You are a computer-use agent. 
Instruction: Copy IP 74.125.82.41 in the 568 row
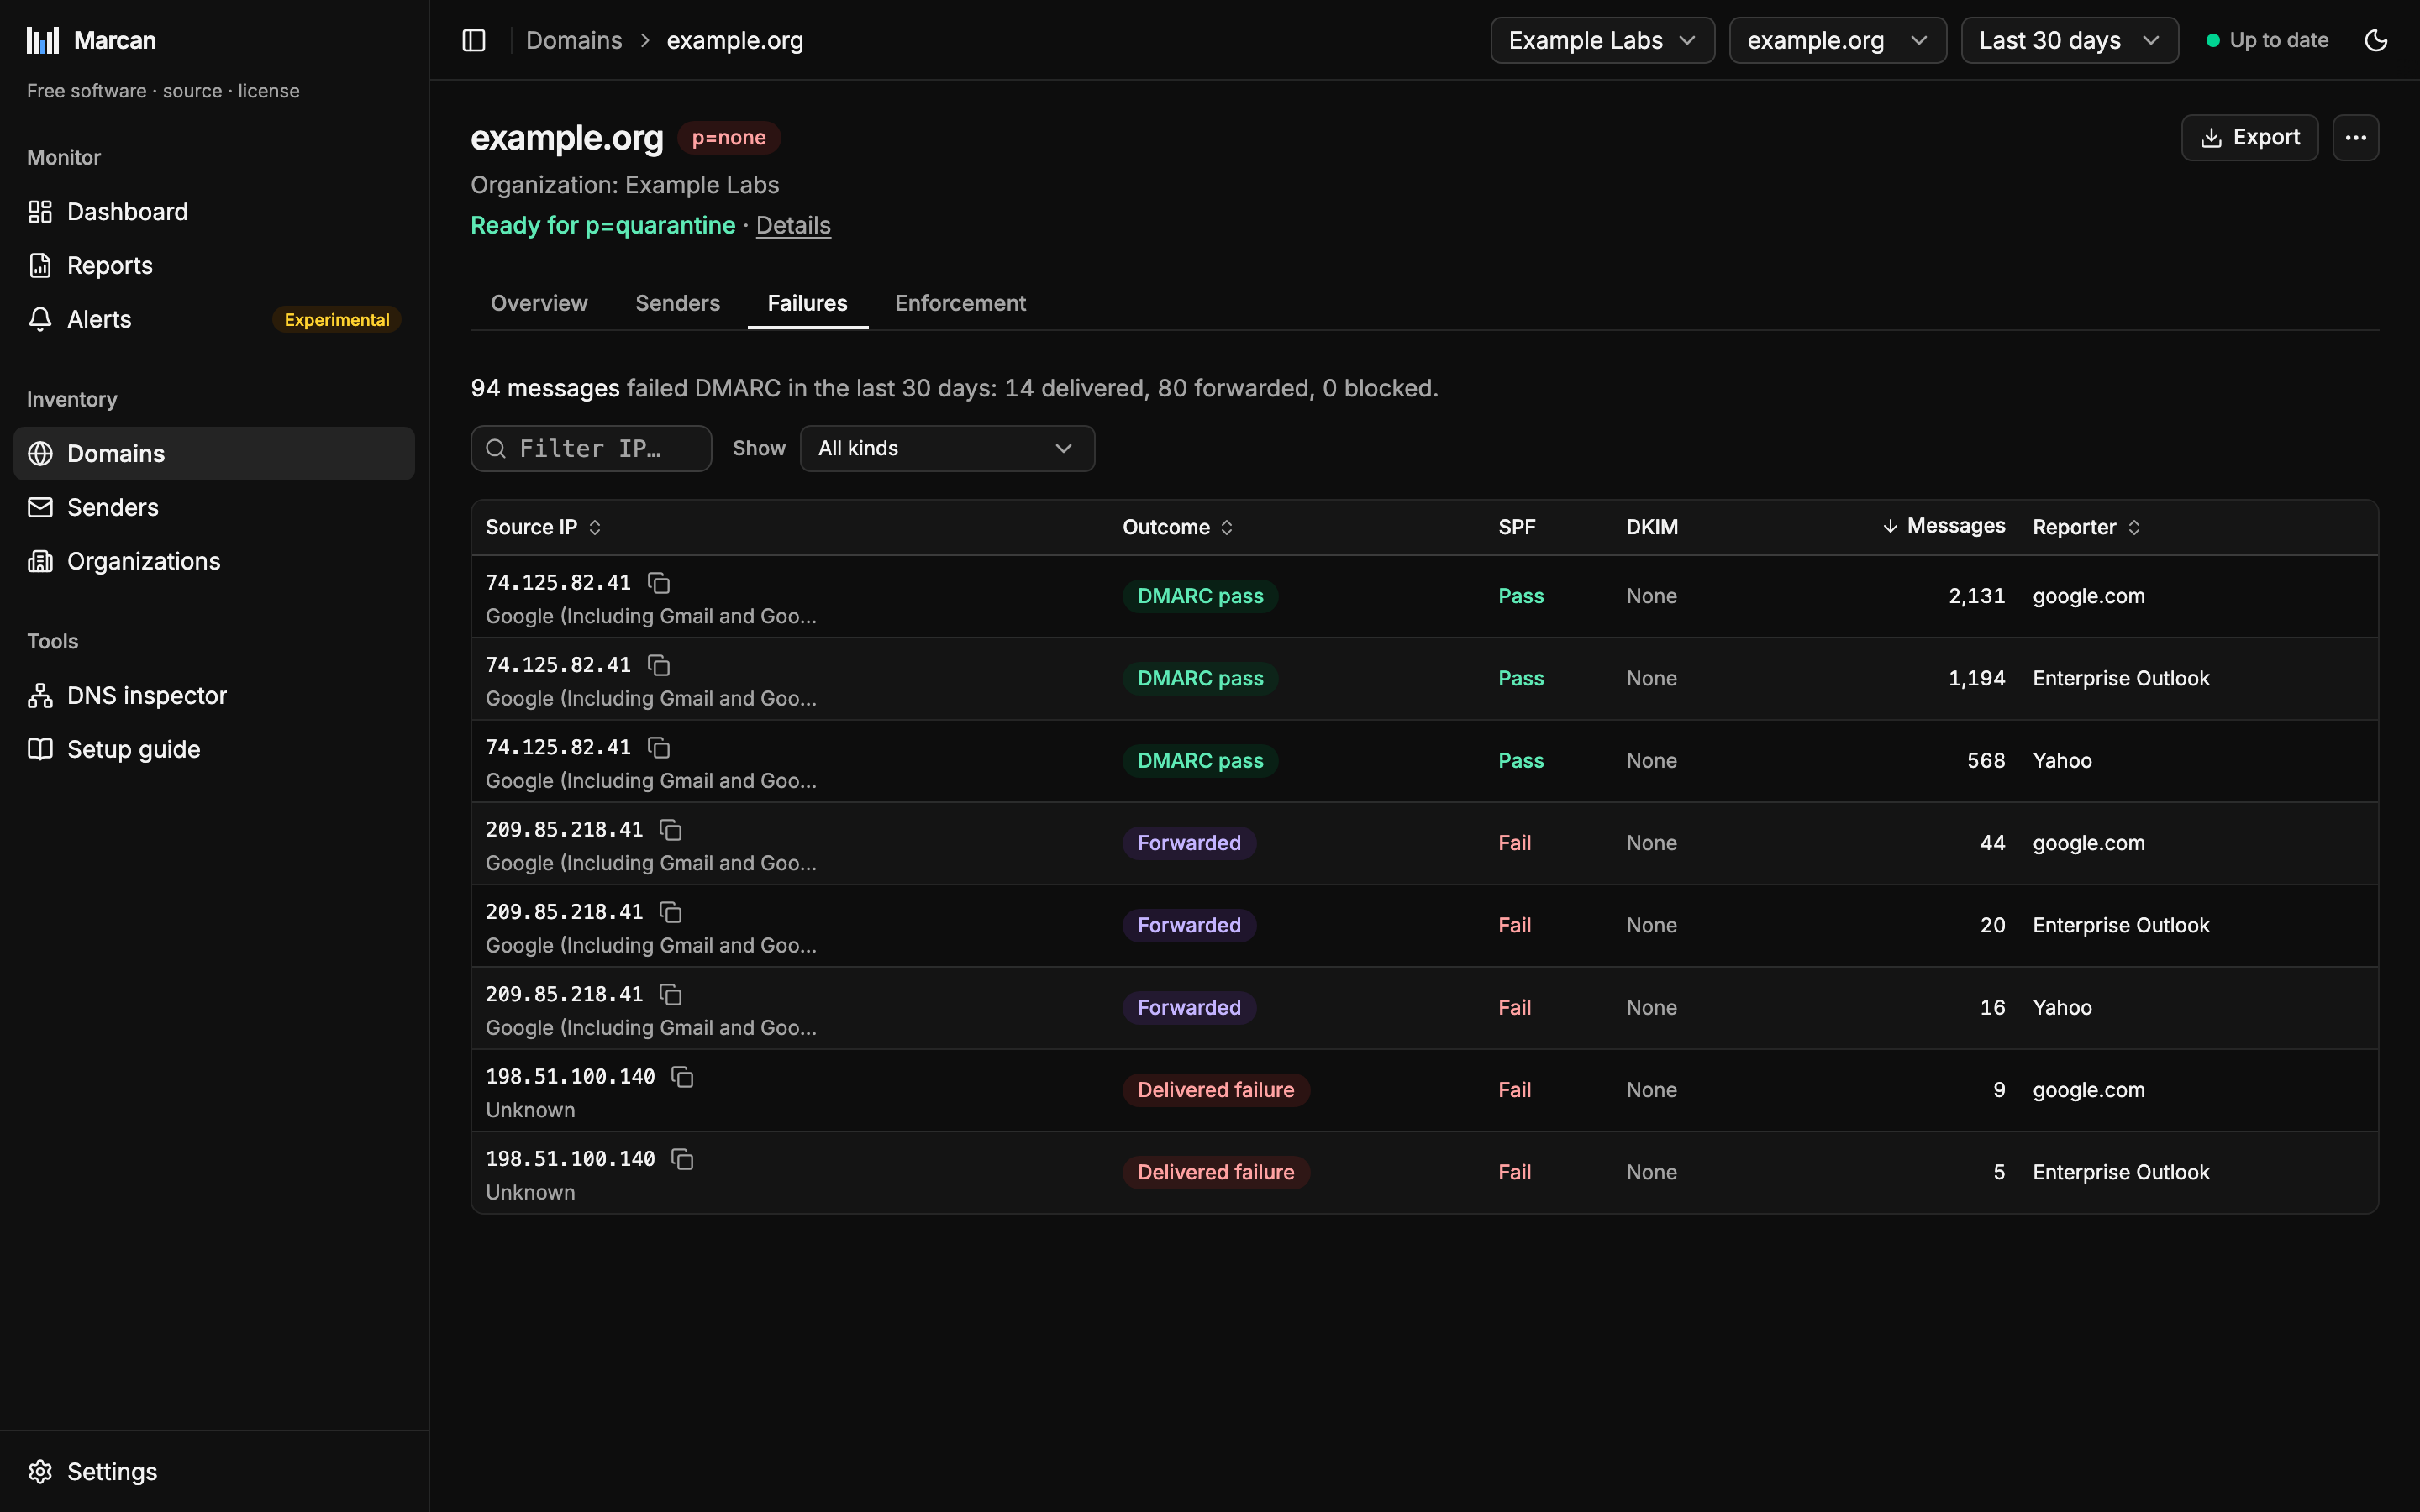(x=659, y=747)
